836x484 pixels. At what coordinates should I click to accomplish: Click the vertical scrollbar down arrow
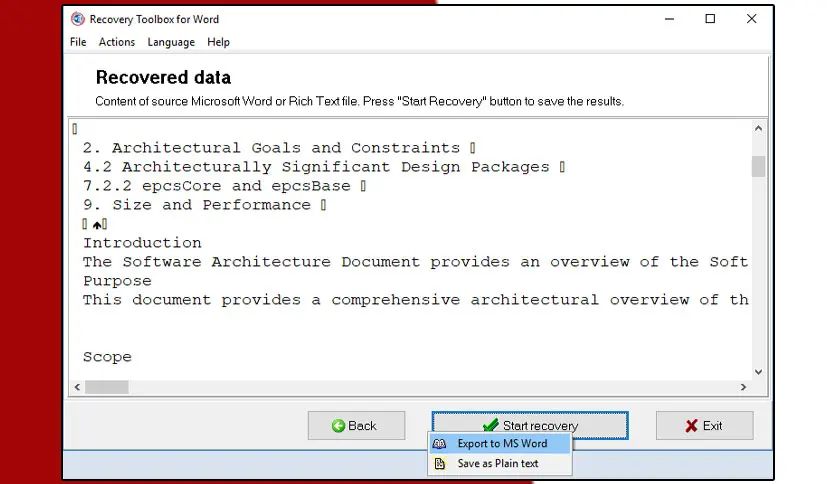pyautogui.click(x=758, y=372)
